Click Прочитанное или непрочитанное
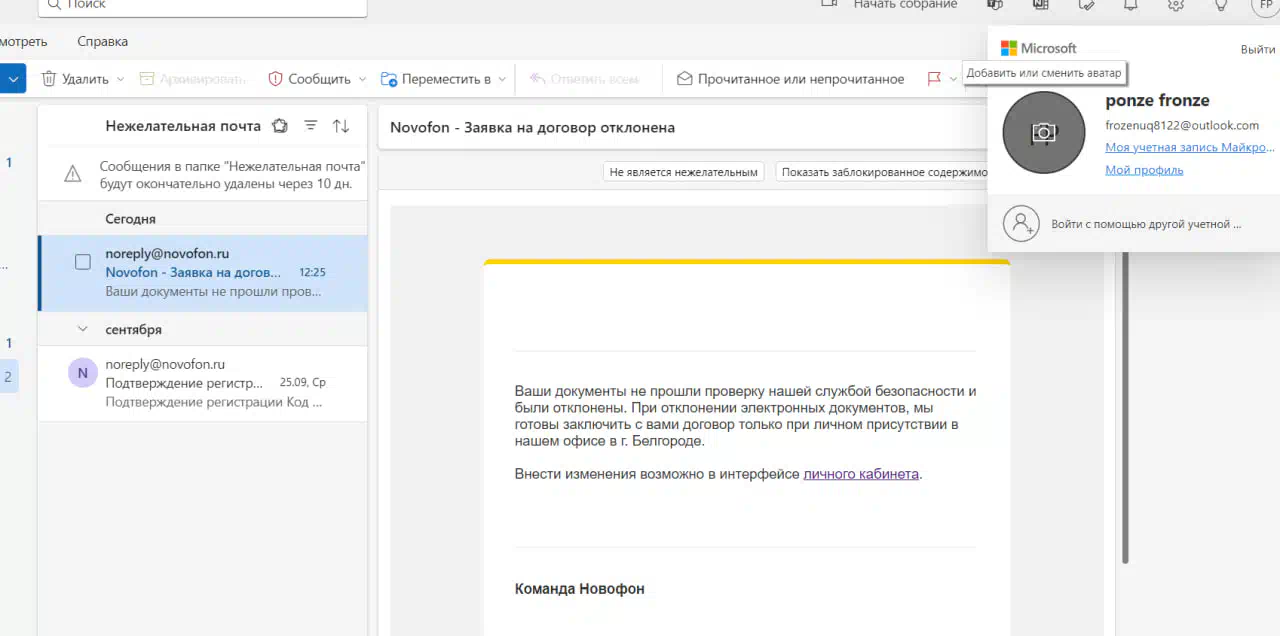 click(790, 79)
